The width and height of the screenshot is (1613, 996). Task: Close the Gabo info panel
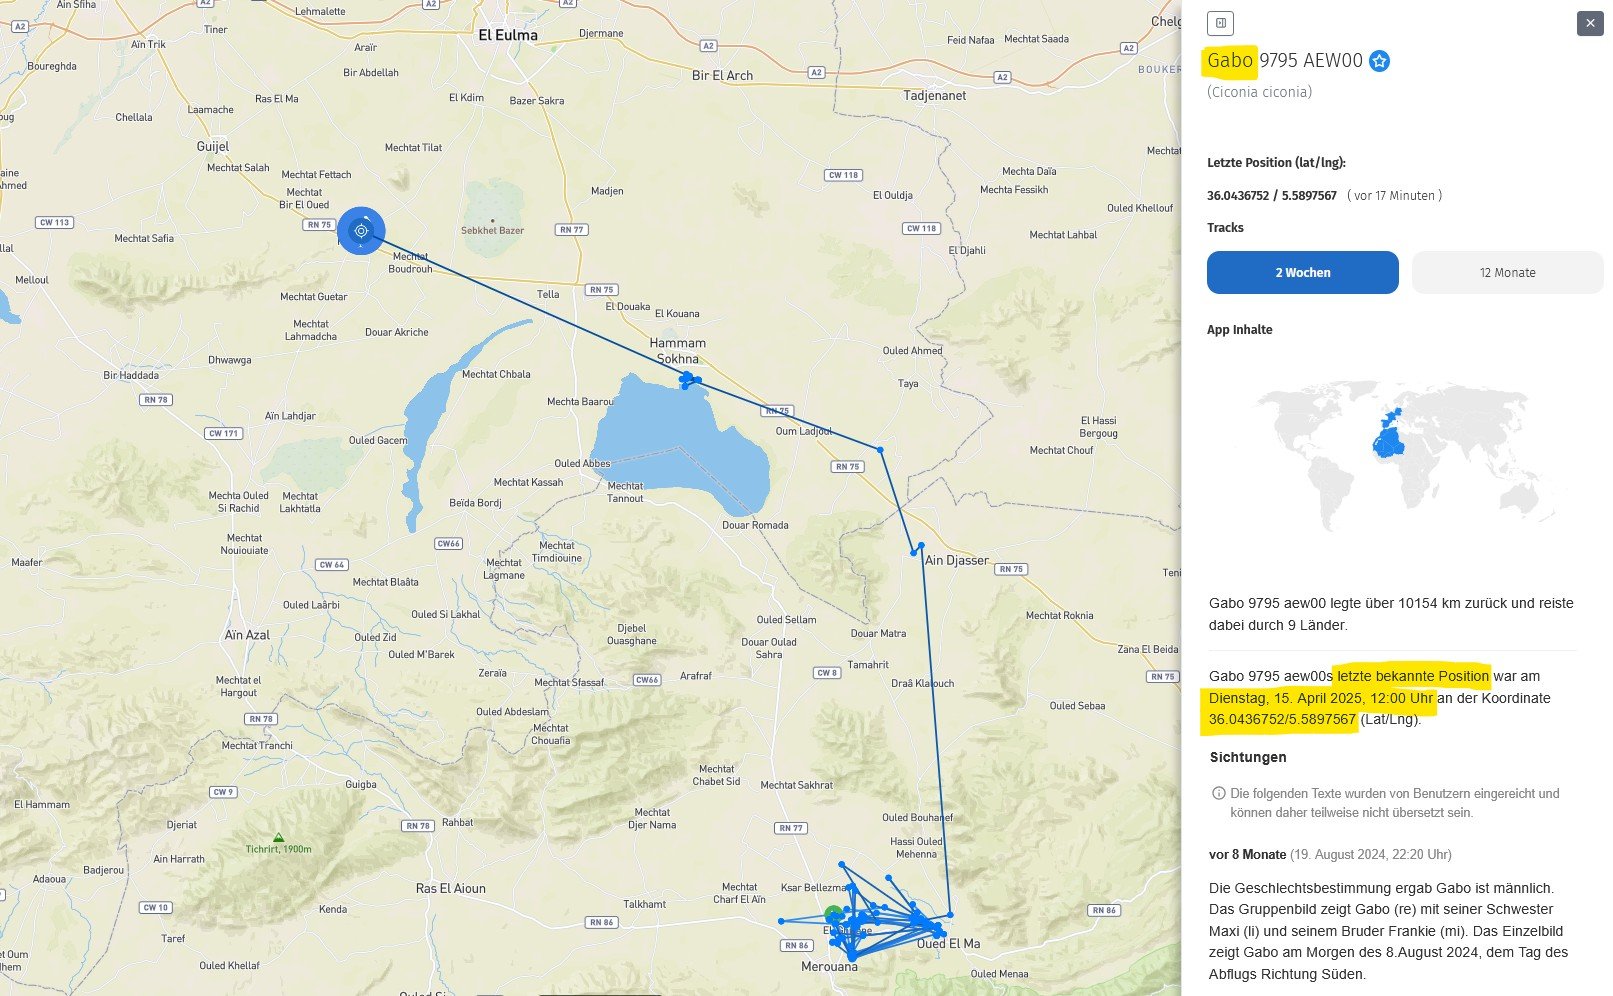pos(1589,23)
